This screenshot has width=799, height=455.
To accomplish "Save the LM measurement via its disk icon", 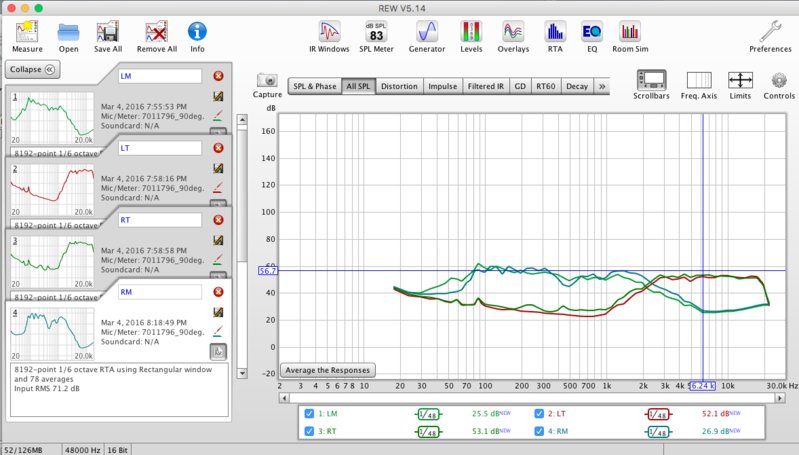I will pyautogui.click(x=218, y=96).
